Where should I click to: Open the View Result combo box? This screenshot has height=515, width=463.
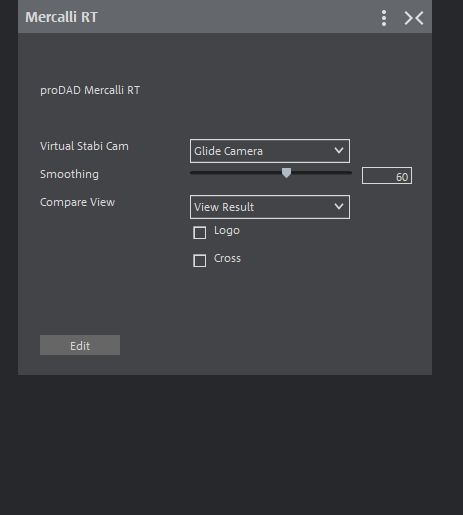point(270,207)
